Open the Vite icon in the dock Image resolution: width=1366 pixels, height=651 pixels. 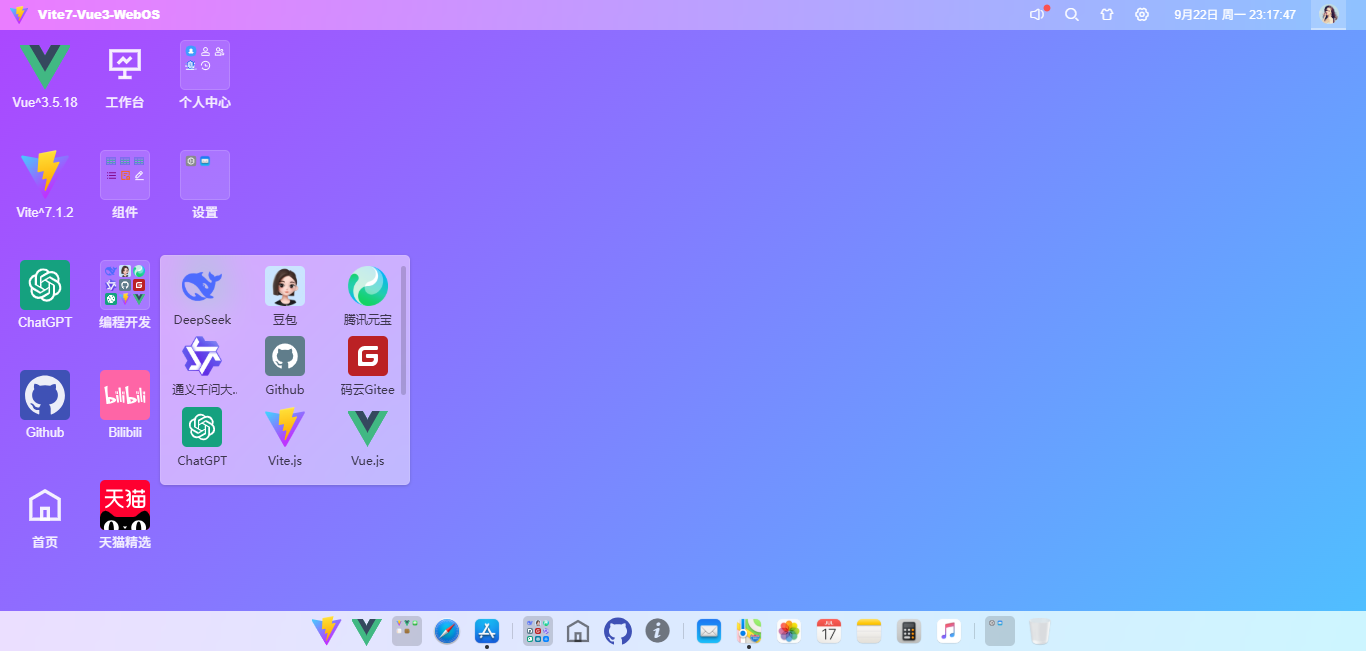pos(327,631)
